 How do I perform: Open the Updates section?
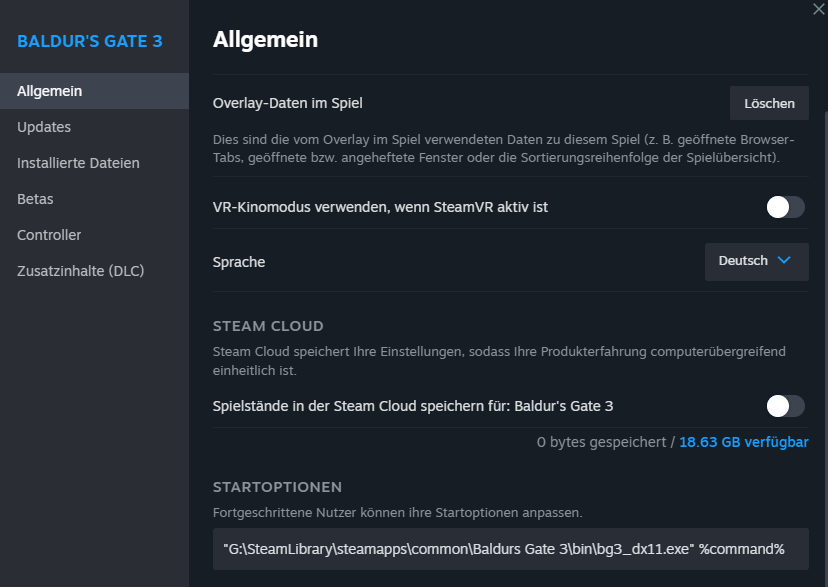(44, 127)
